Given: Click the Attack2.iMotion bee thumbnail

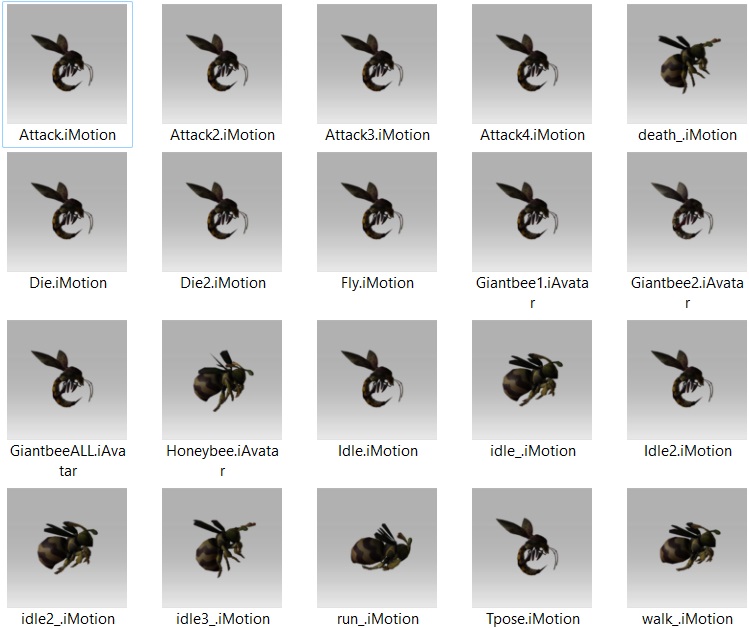Looking at the screenshot, I should [x=222, y=64].
